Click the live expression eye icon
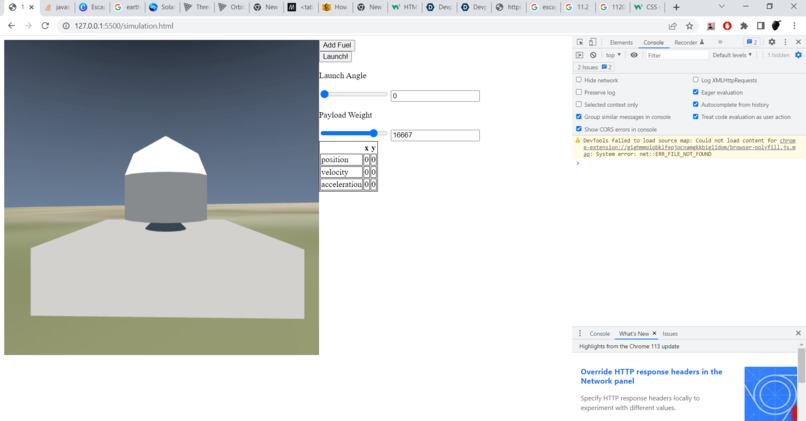The width and height of the screenshot is (806, 421). click(634, 55)
